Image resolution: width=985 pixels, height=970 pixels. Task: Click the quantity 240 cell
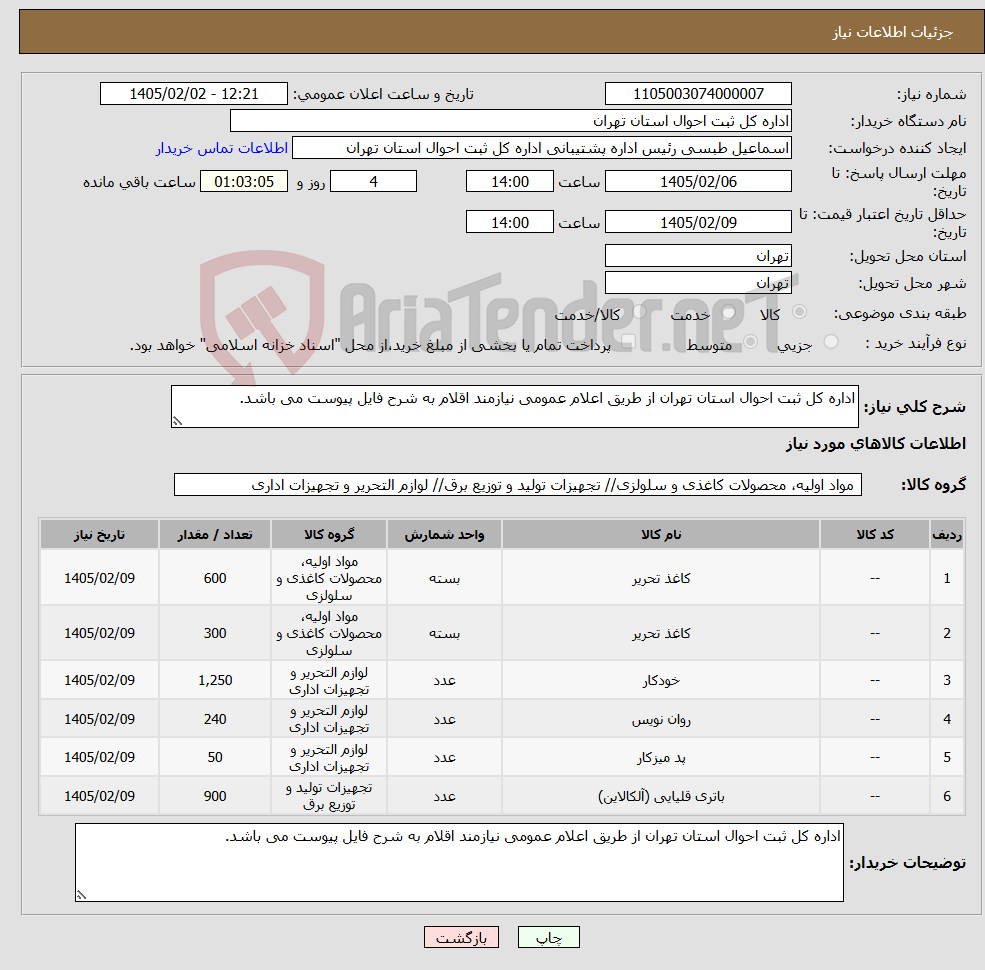pyautogui.click(x=215, y=719)
